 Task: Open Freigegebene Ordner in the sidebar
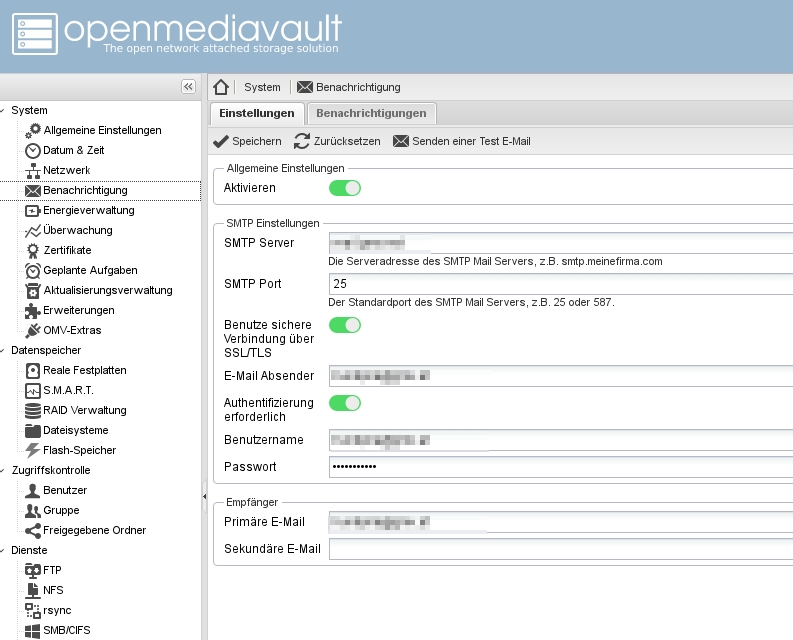click(95, 530)
